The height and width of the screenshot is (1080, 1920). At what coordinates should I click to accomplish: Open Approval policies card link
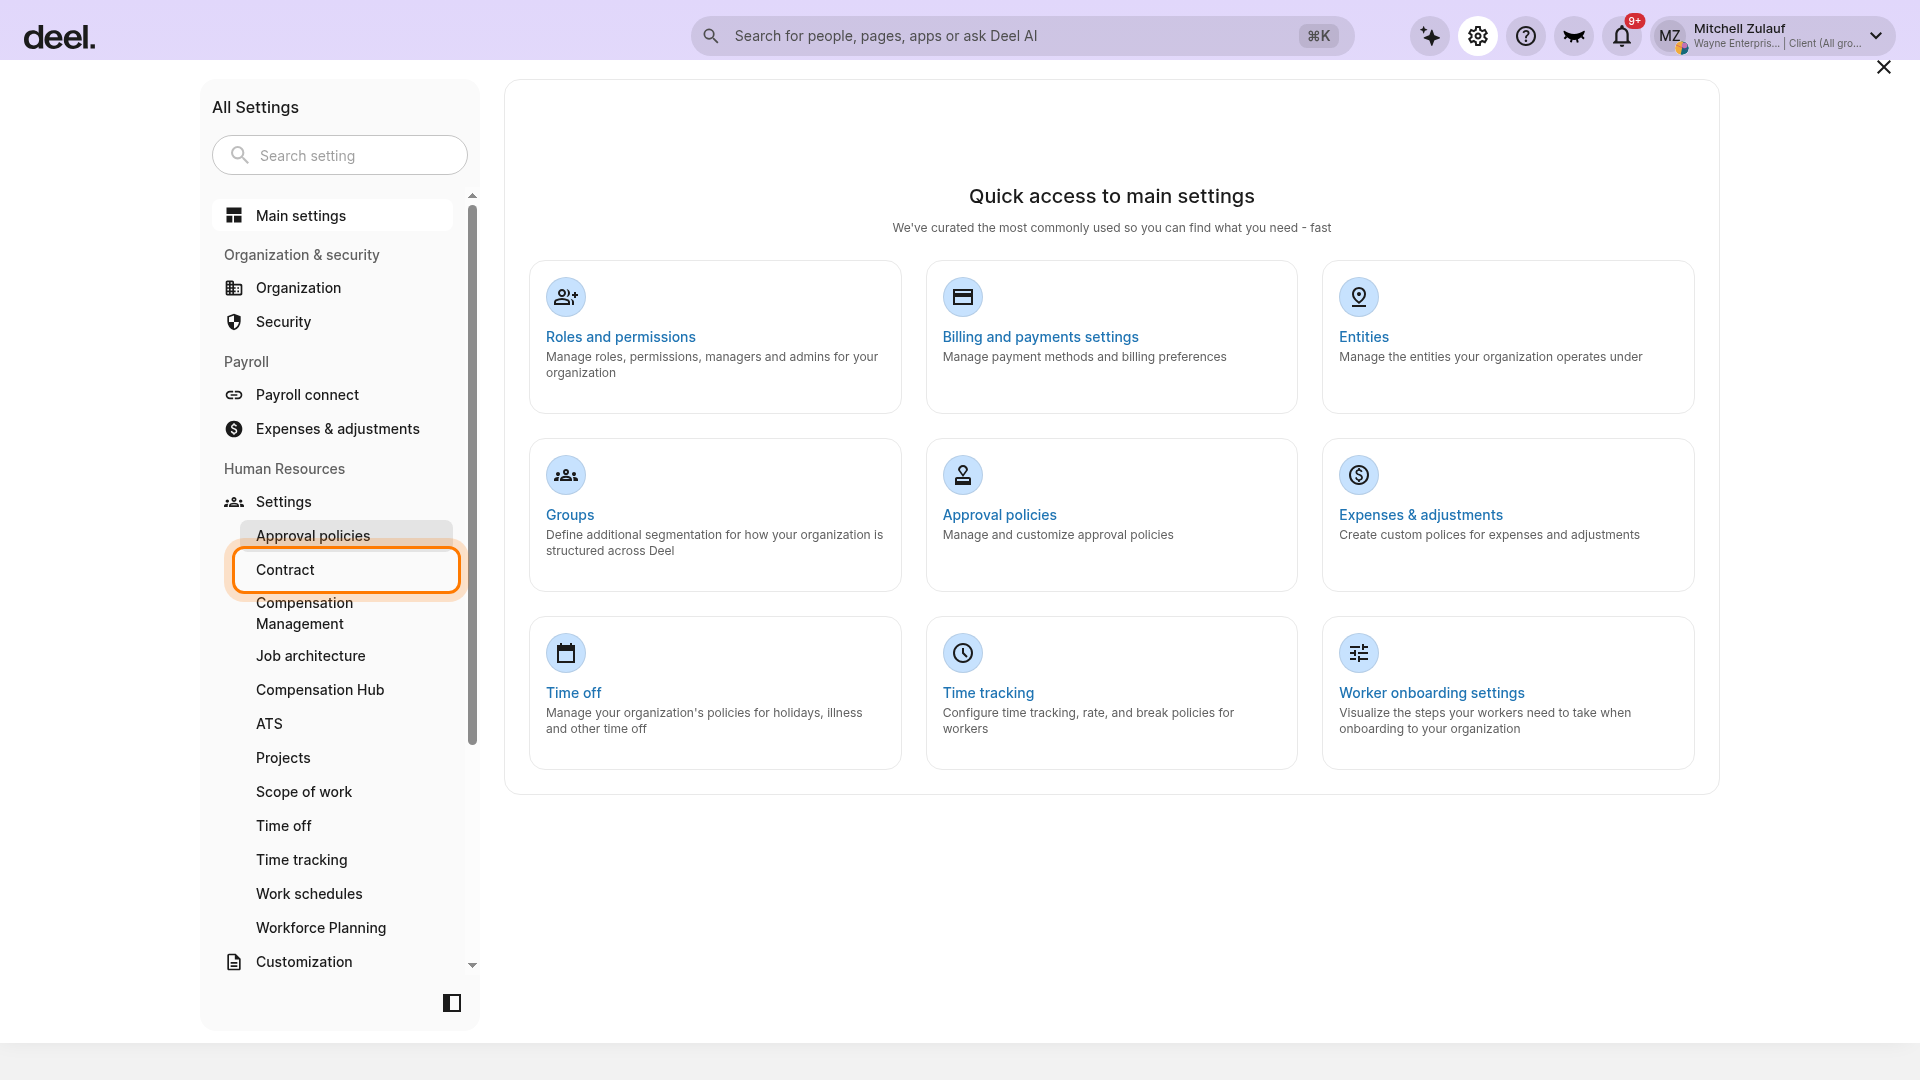(x=1000, y=515)
